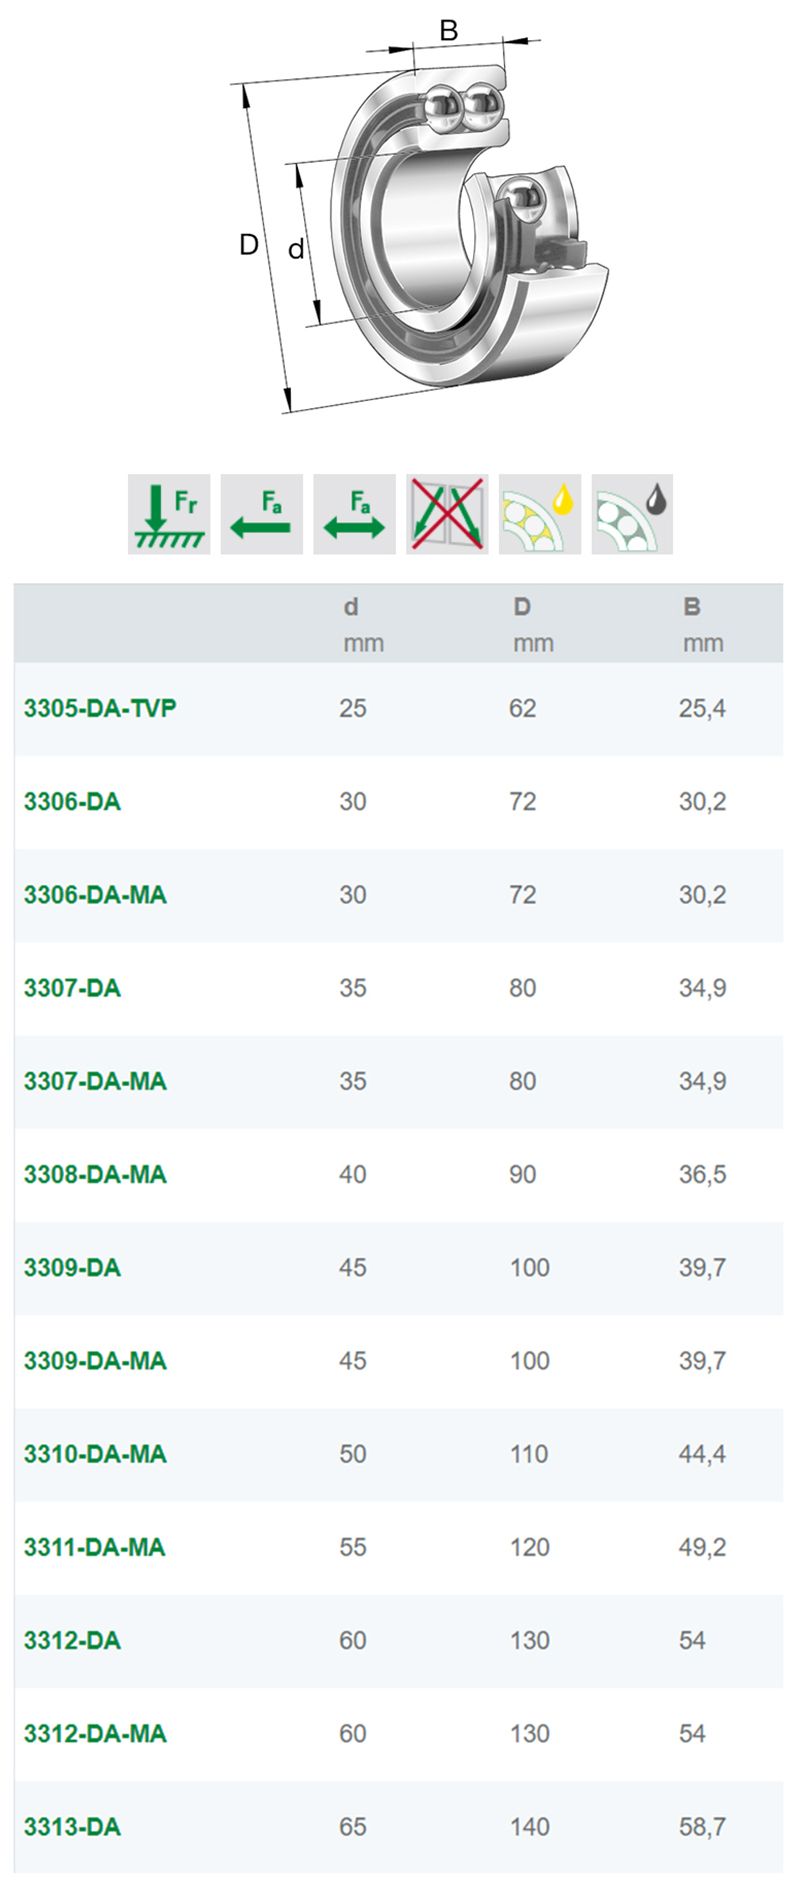Open product 3313-DA
The height and width of the screenshot is (1900, 800).
[72, 1826]
